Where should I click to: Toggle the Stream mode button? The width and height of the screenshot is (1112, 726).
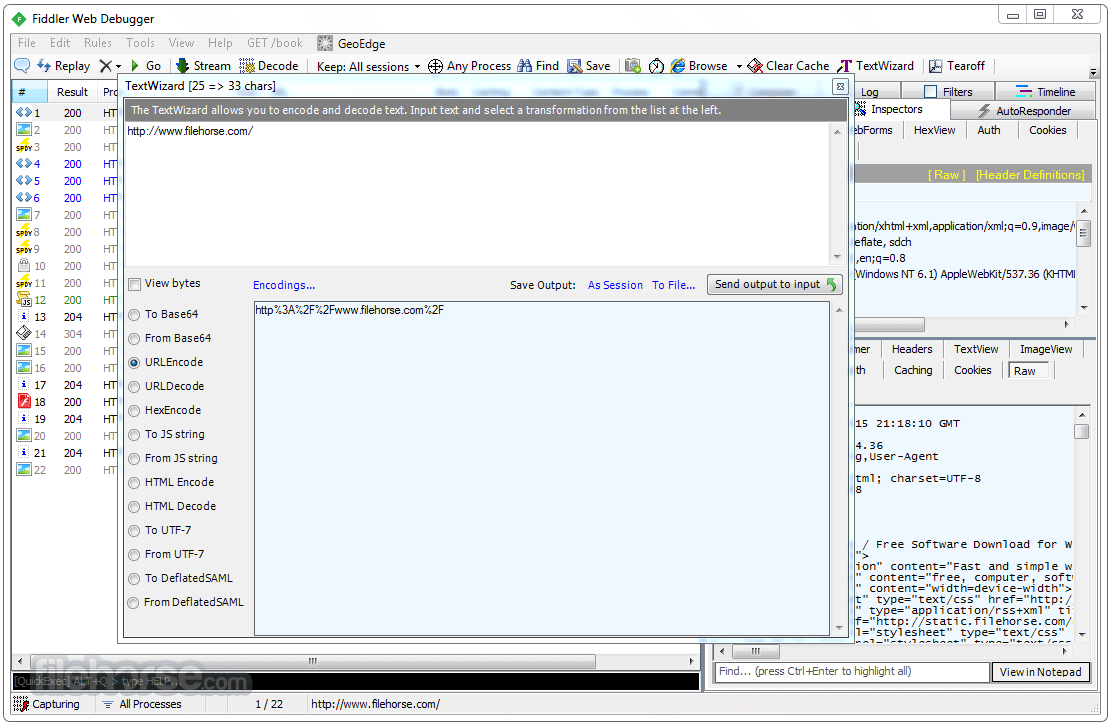click(x=204, y=66)
